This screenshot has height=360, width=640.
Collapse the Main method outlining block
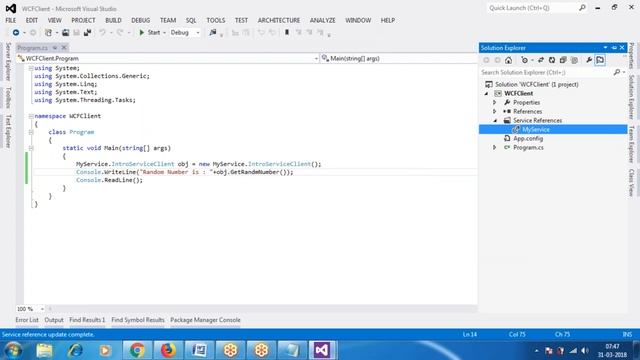coord(31,148)
